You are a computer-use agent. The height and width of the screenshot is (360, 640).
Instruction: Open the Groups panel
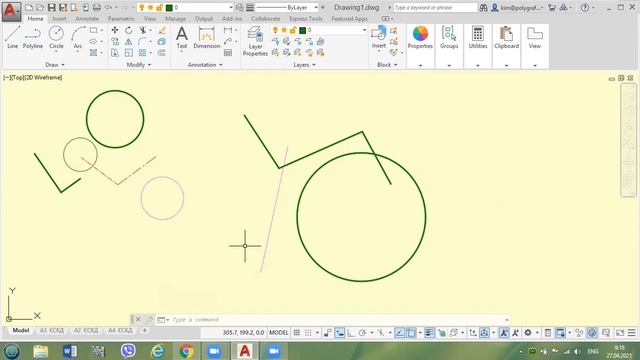[x=449, y=38]
